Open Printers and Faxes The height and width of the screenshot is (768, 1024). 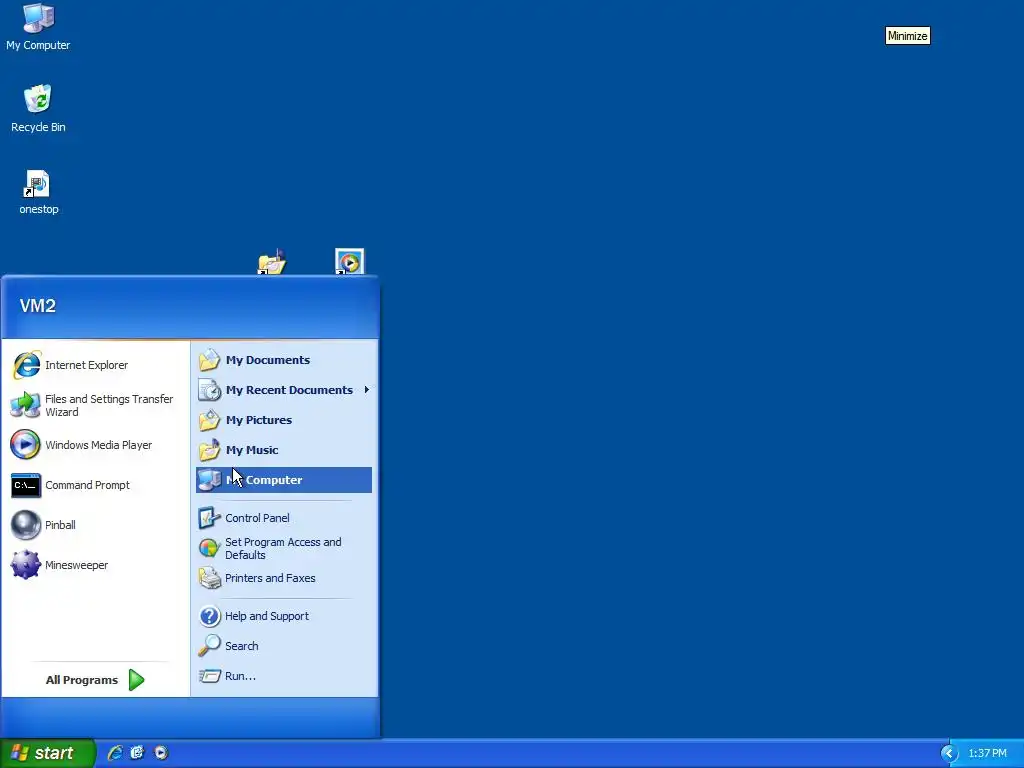[x=284, y=578]
